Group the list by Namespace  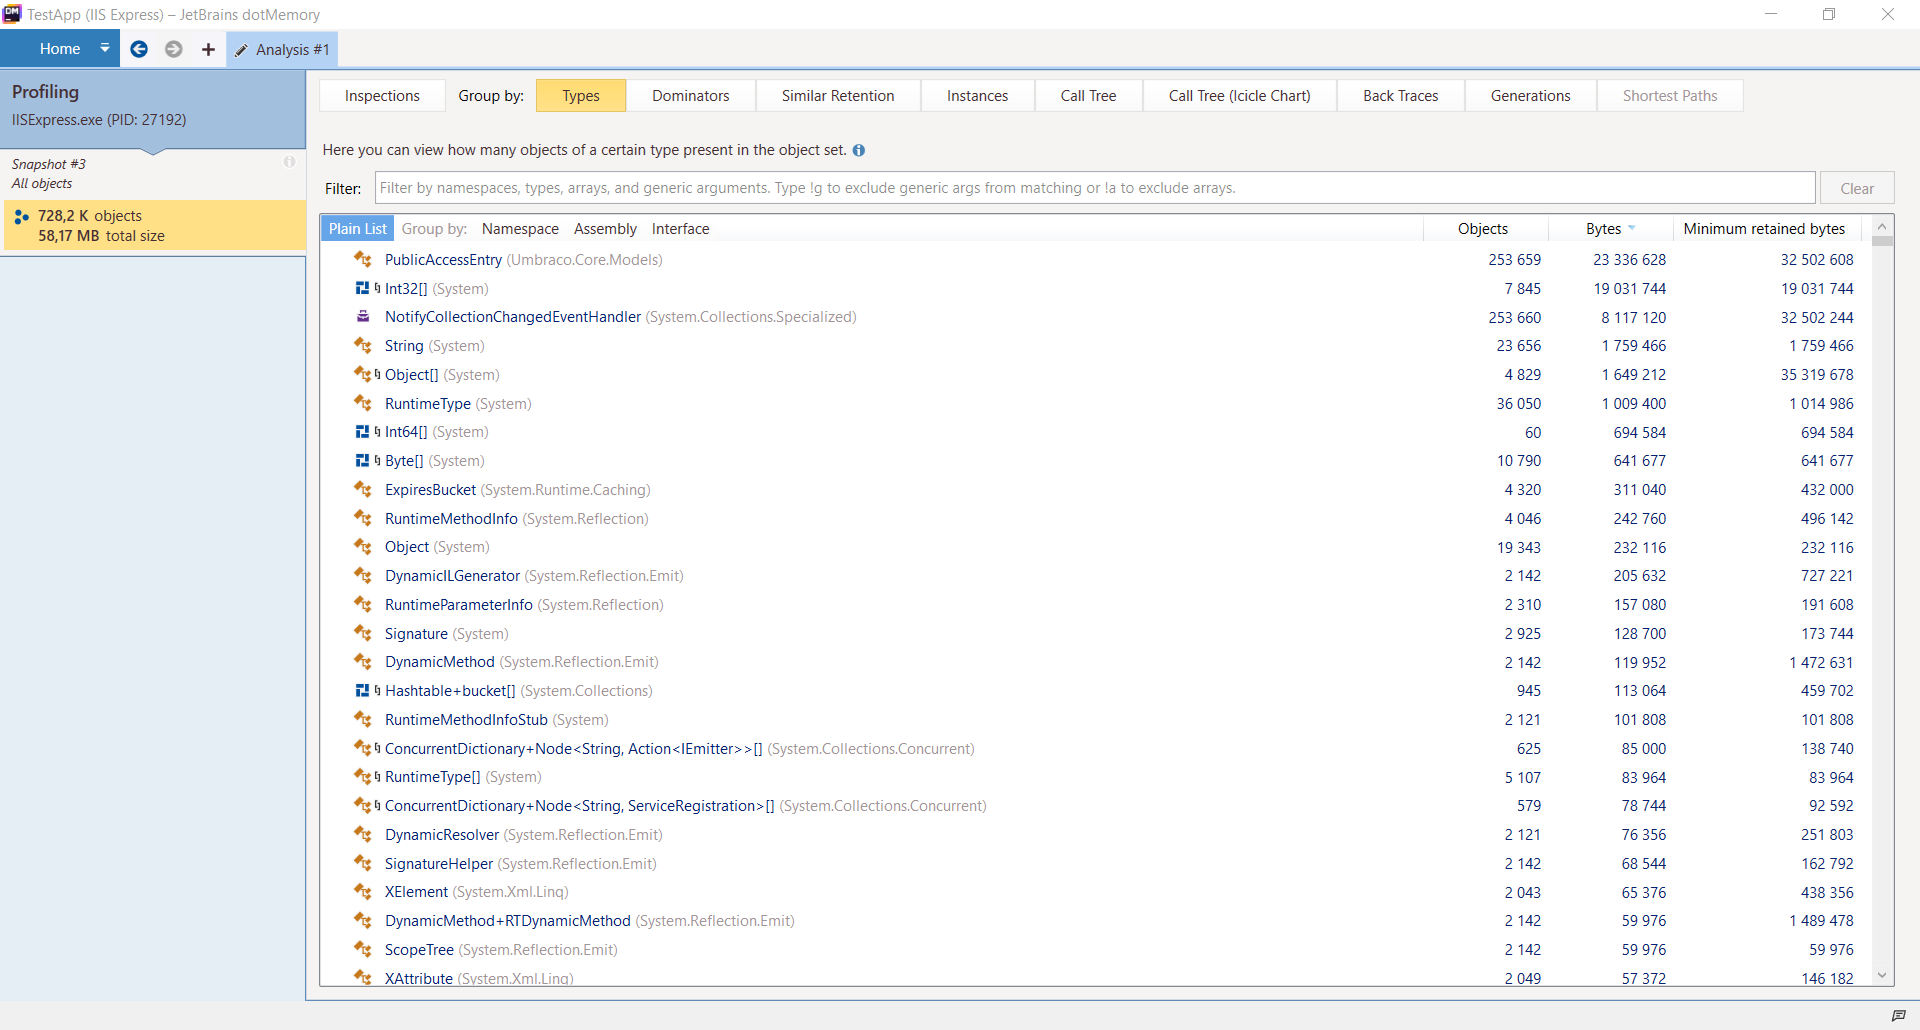pyautogui.click(x=520, y=228)
